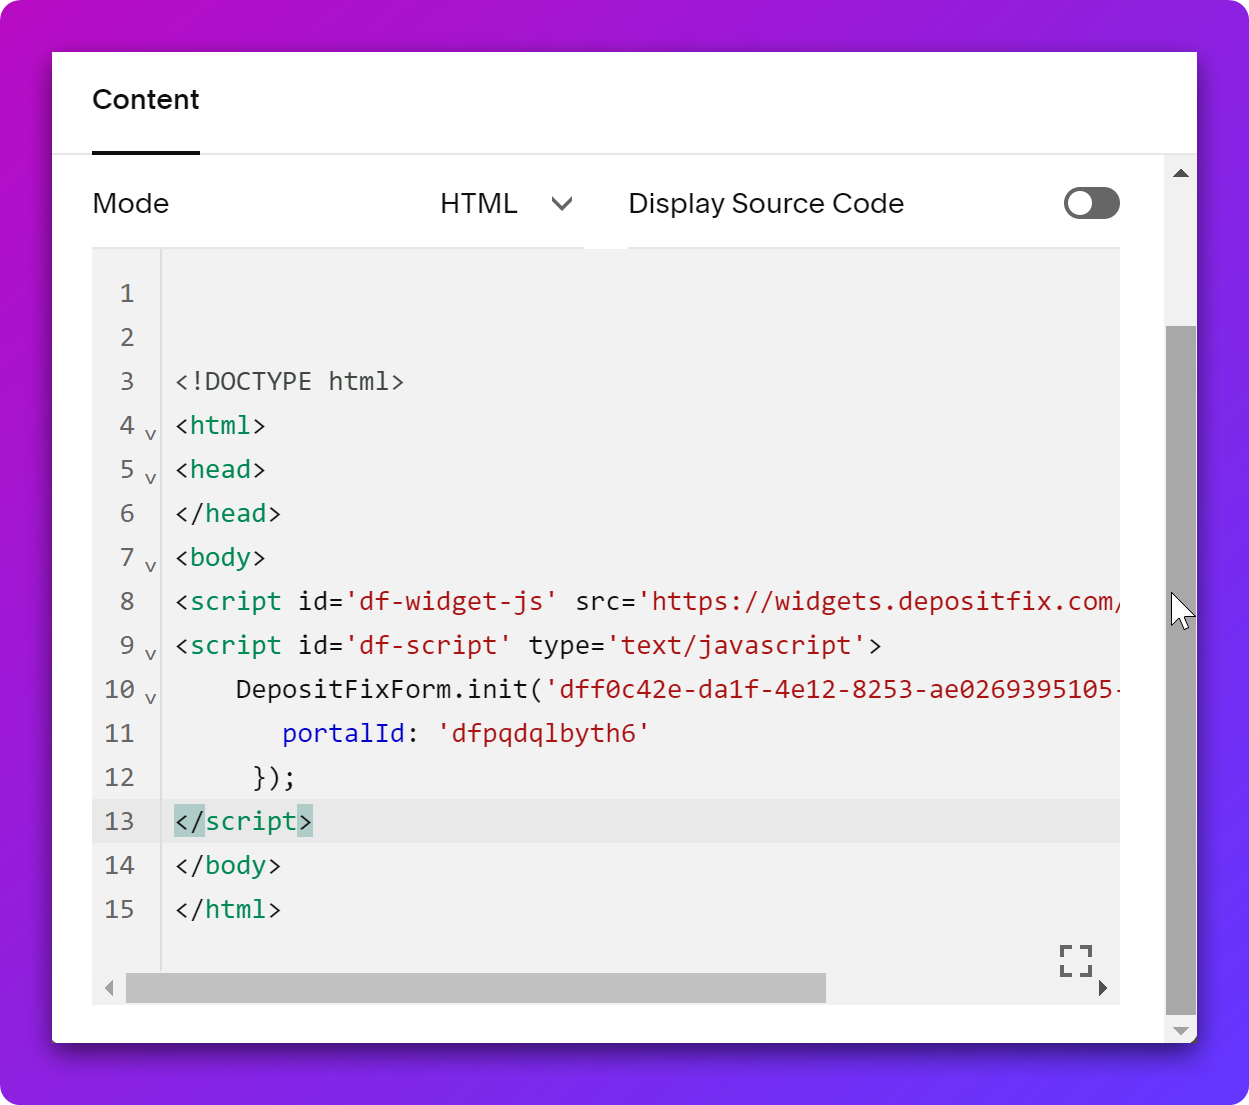This screenshot has height=1105, width=1249.
Task: Click the horizontal scrollbar right arrow
Action: pyautogui.click(x=1103, y=988)
